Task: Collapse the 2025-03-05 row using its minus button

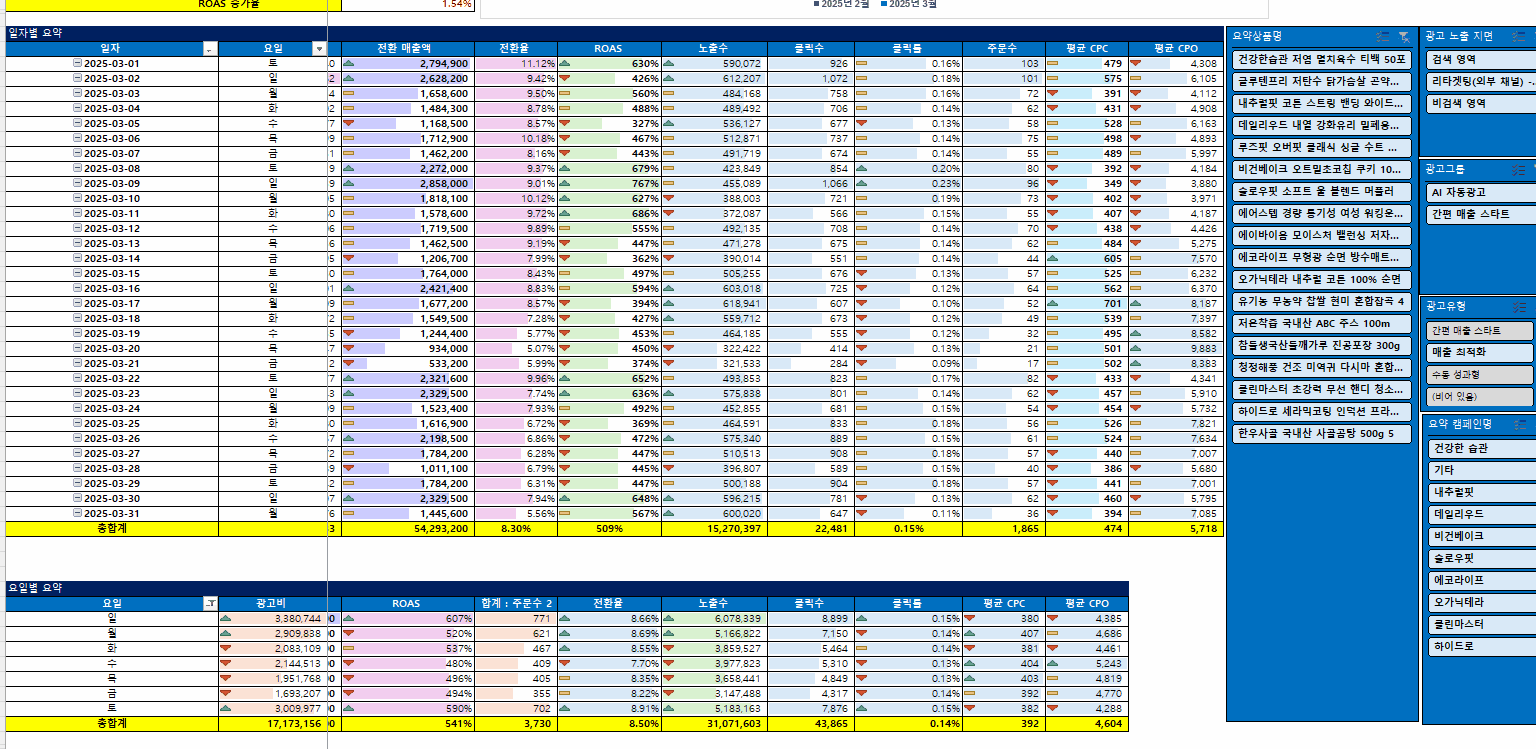Action: tap(77, 124)
